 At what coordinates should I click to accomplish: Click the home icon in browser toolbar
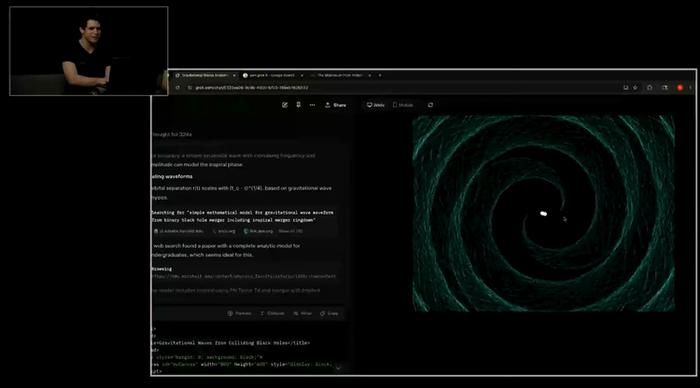click(x=650, y=88)
